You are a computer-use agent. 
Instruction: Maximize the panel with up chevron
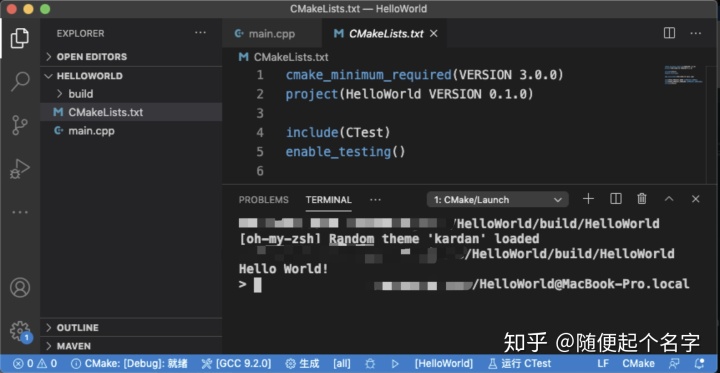(669, 199)
